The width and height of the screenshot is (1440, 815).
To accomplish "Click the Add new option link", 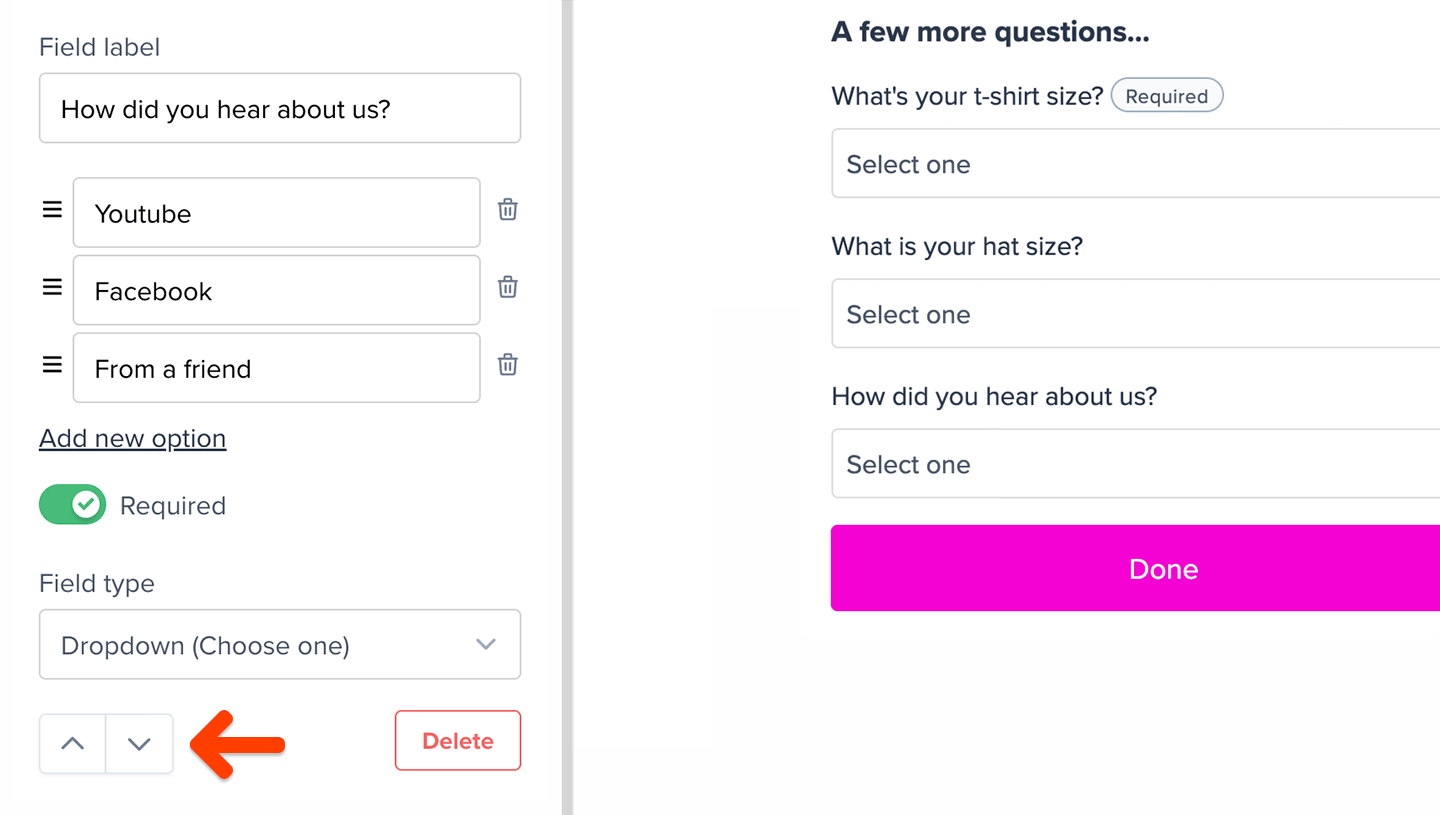I will point(132,438).
